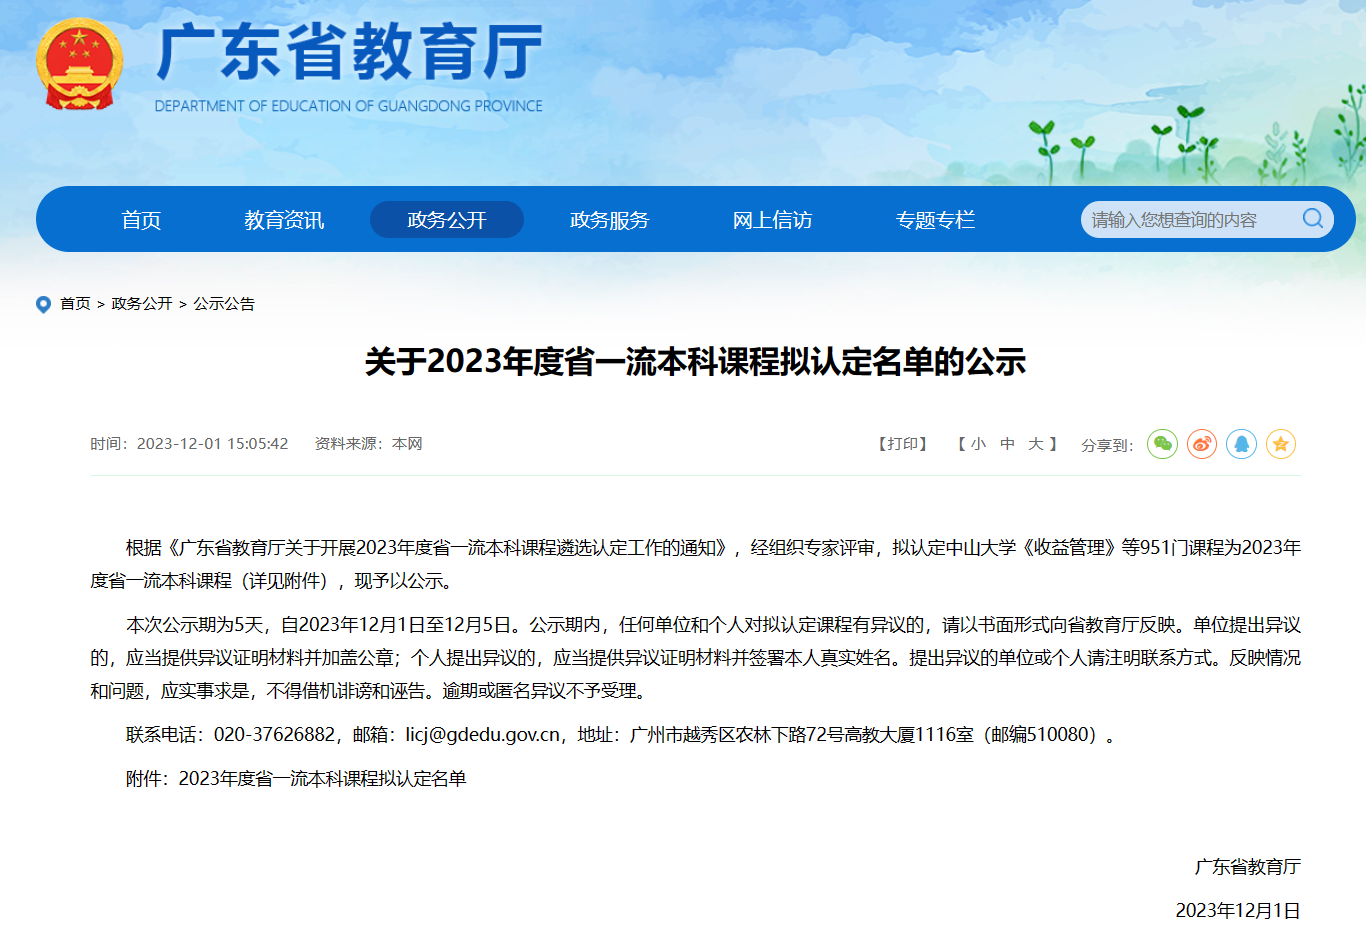Share article via WeChat icon
Image resolution: width=1366 pixels, height=935 pixels.
[x=1162, y=444]
